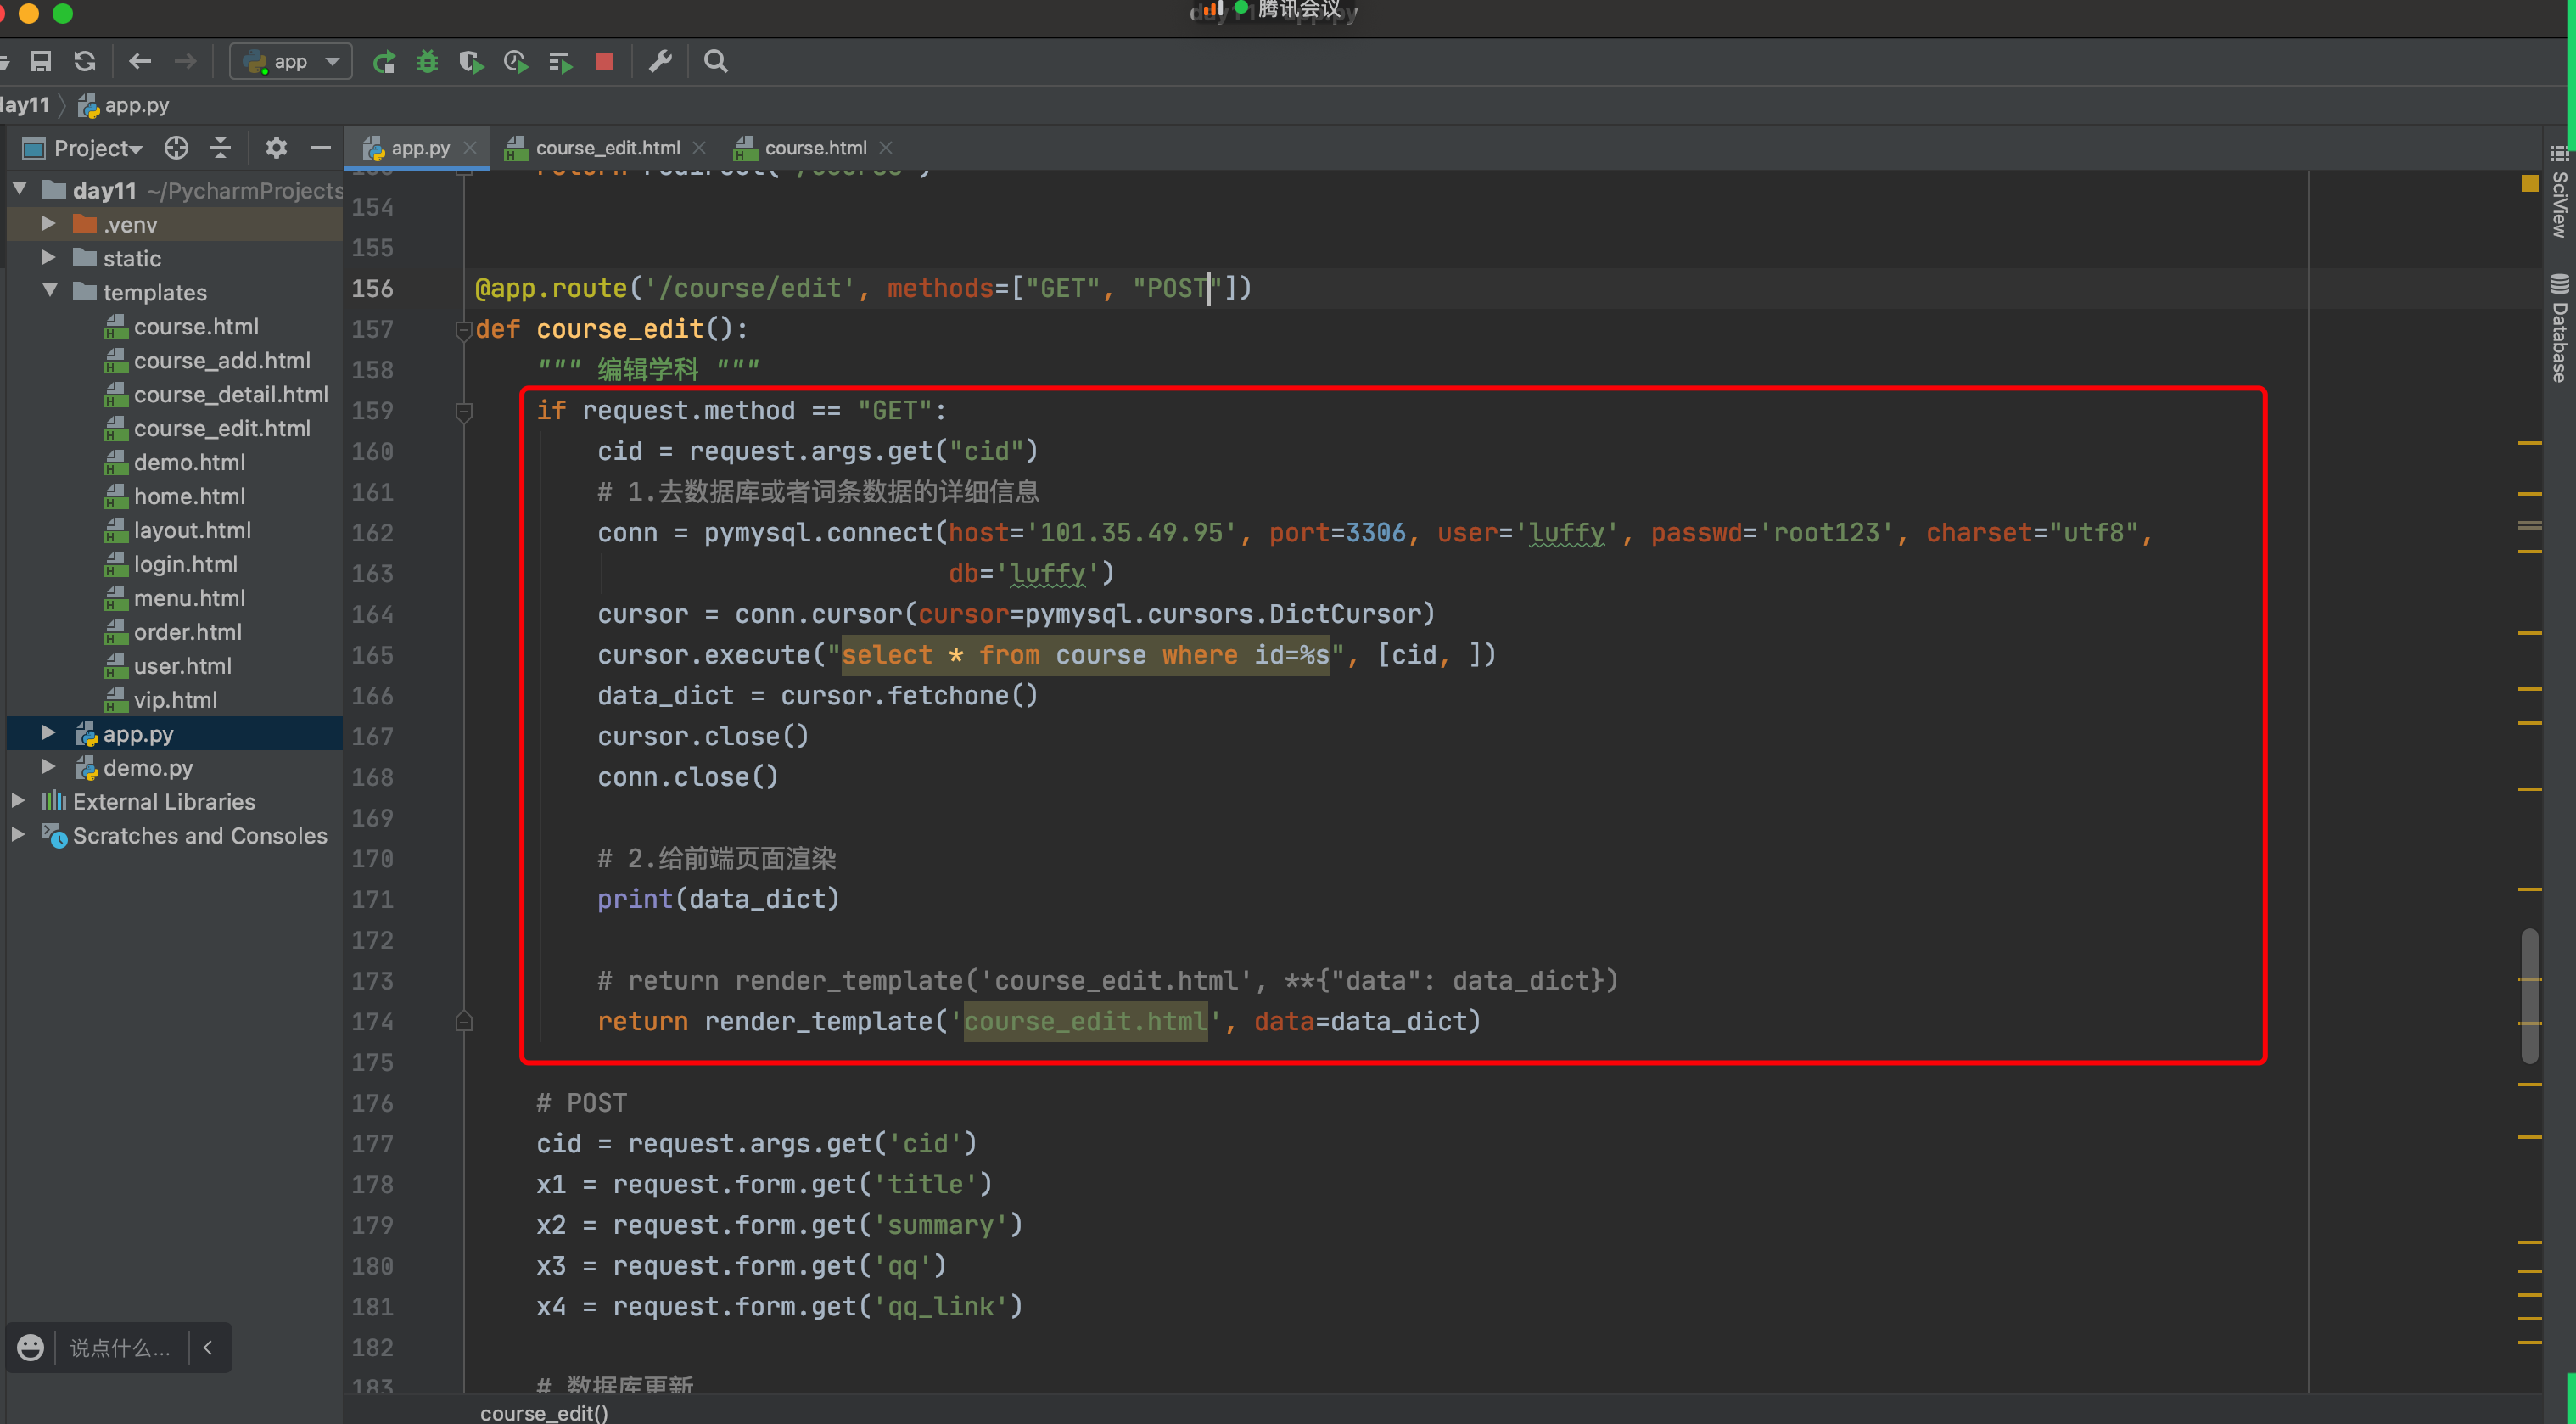Stop the running app with red square
2576x1424 pixels.
click(604, 62)
